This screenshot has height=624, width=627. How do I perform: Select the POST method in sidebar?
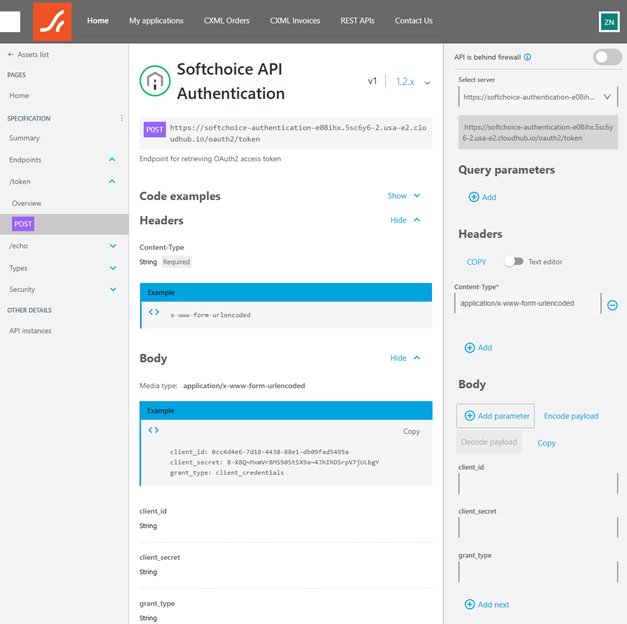[x=23, y=224]
